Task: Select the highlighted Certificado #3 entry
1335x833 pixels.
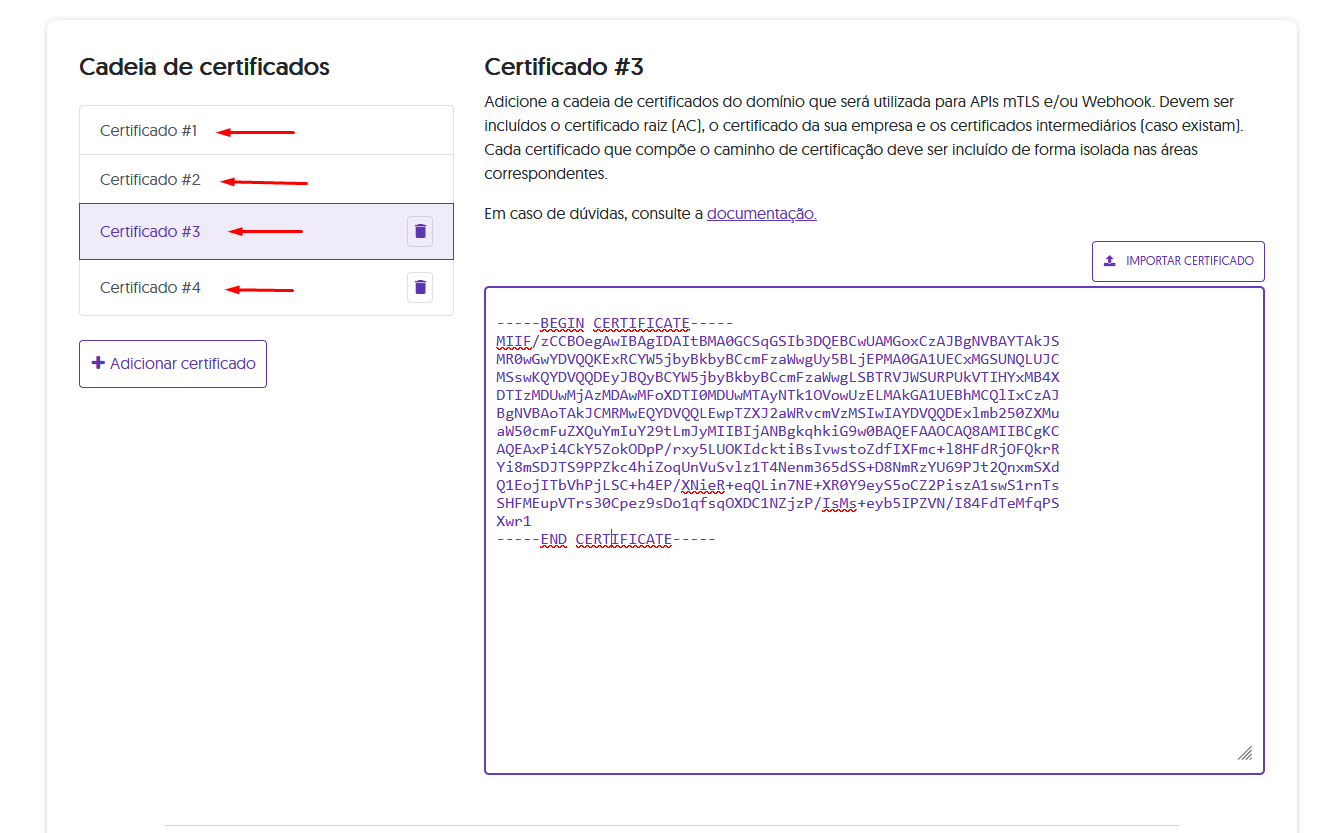Action: pyautogui.click(x=150, y=232)
